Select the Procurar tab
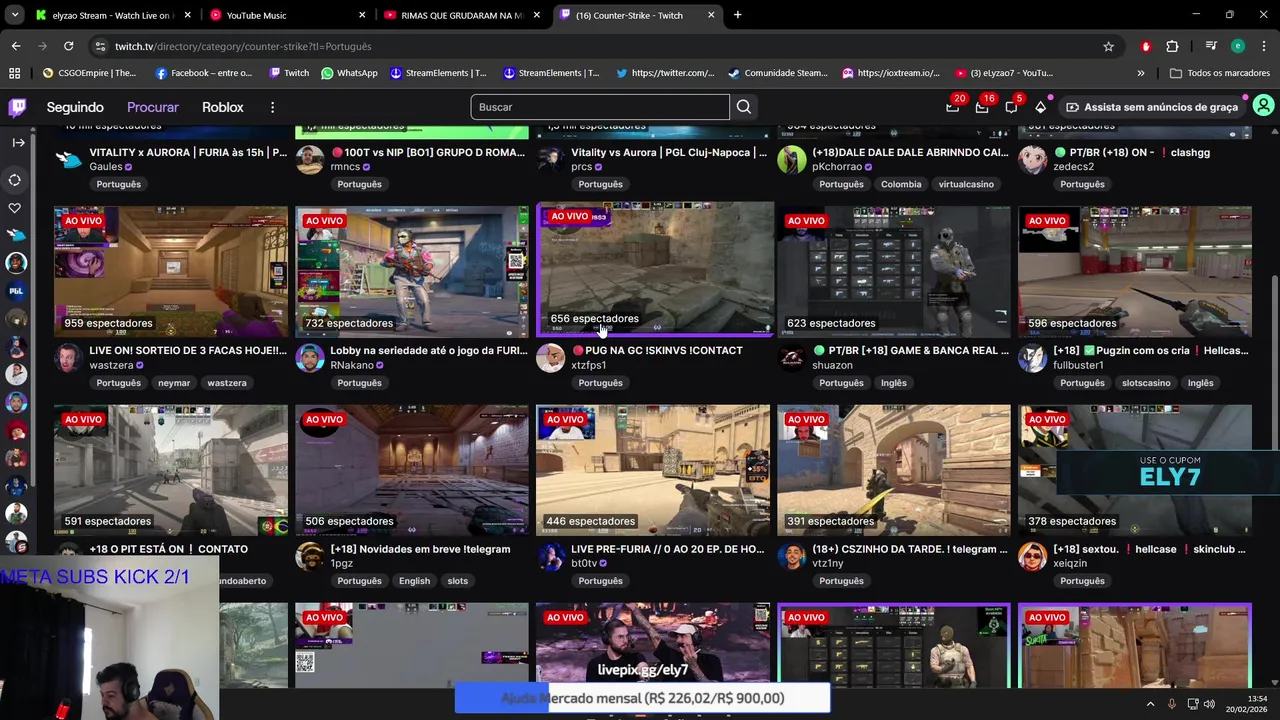Image resolution: width=1280 pixels, height=720 pixels. (153, 107)
